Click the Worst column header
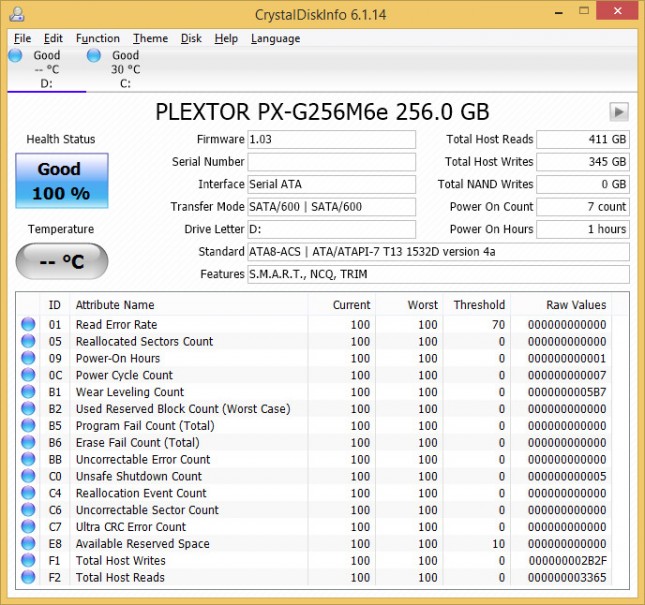This screenshot has width=645, height=605. coord(409,305)
